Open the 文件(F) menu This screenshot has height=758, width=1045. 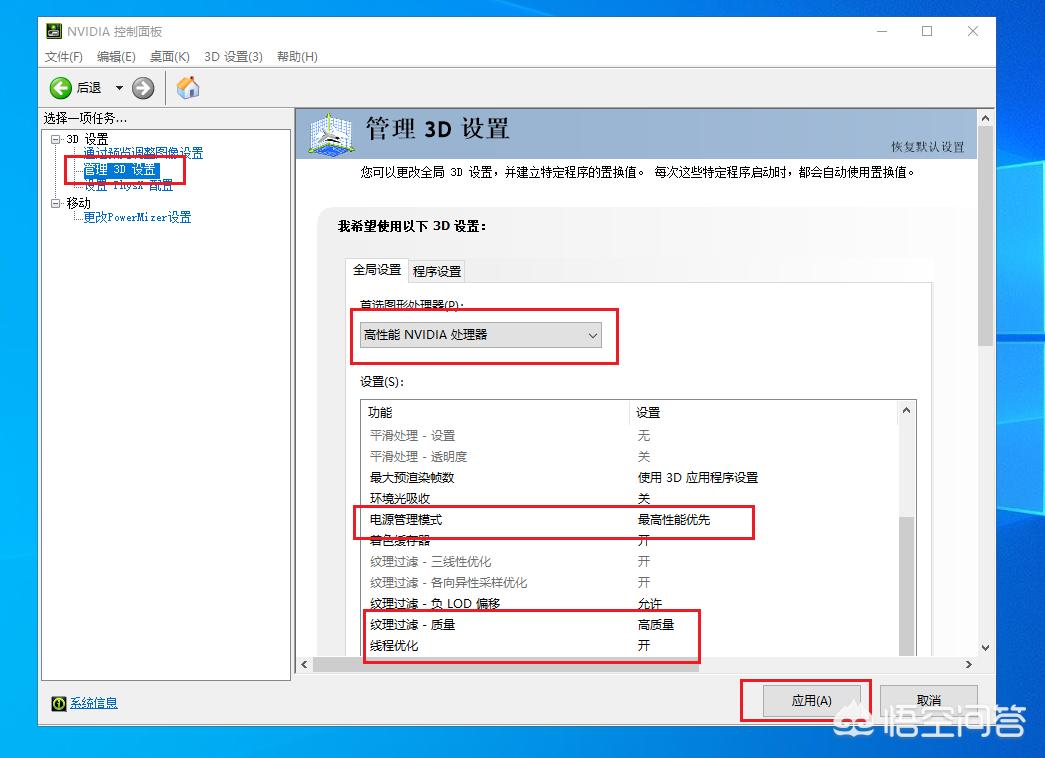pyautogui.click(x=63, y=57)
